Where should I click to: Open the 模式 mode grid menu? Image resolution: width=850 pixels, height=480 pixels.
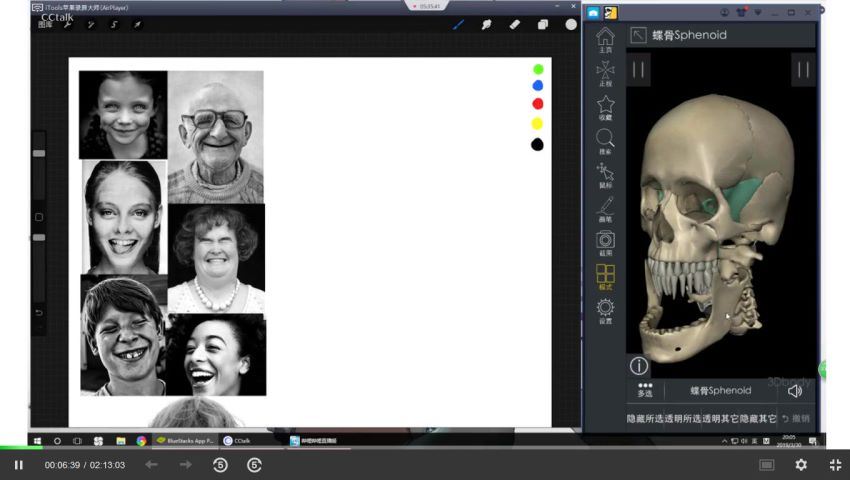click(605, 277)
